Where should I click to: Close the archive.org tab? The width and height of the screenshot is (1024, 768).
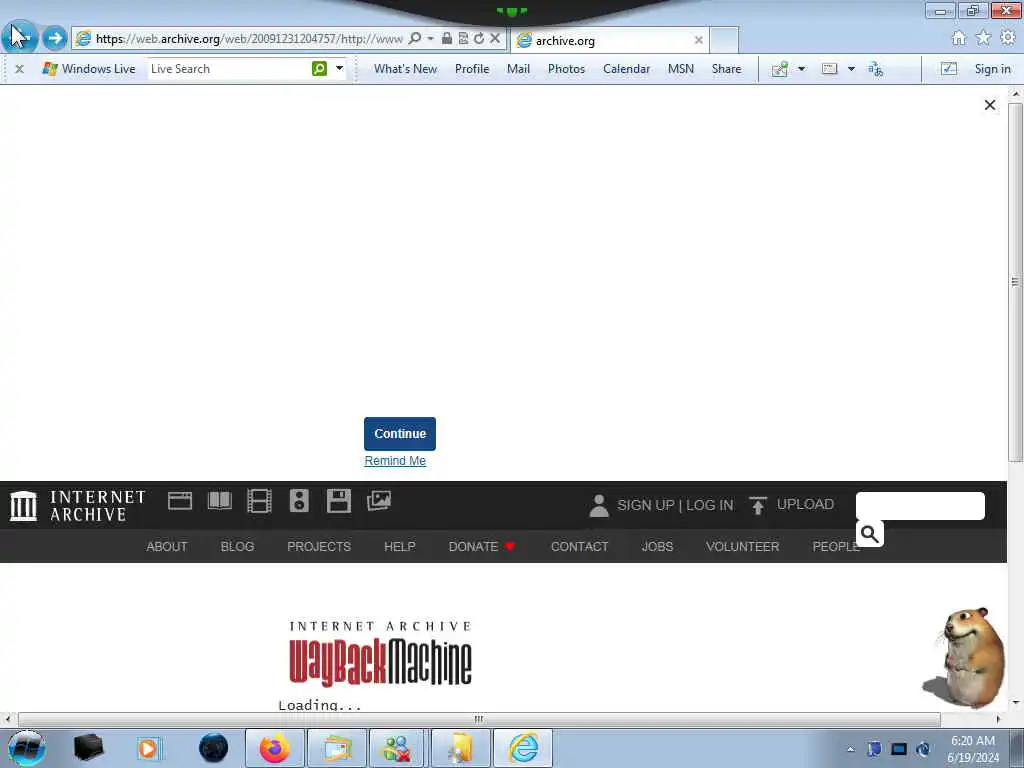(x=698, y=40)
